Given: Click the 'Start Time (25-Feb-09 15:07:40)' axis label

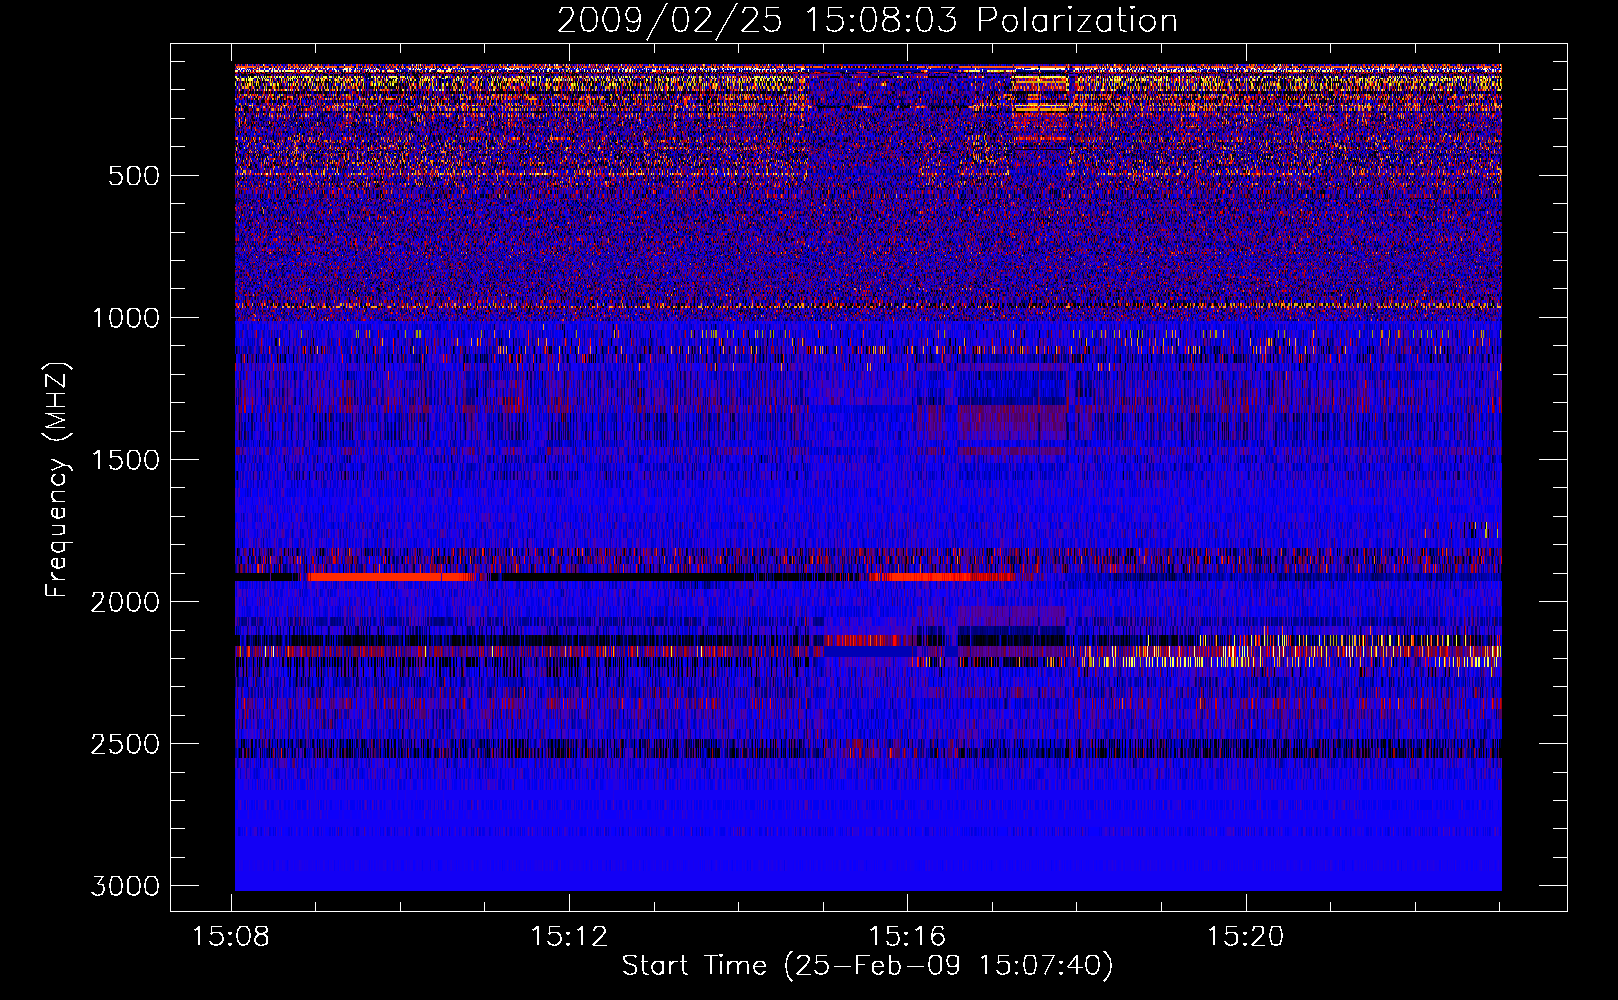Looking at the screenshot, I should tap(867, 966).
